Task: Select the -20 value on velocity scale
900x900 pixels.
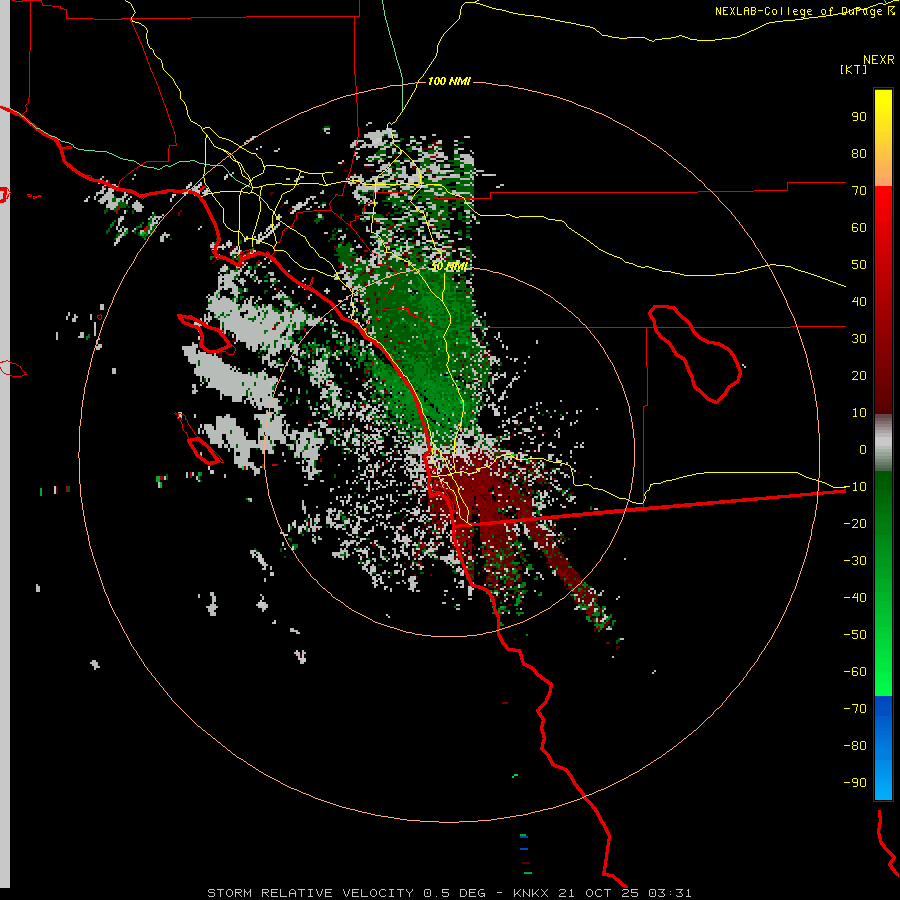Action: tap(855, 523)
